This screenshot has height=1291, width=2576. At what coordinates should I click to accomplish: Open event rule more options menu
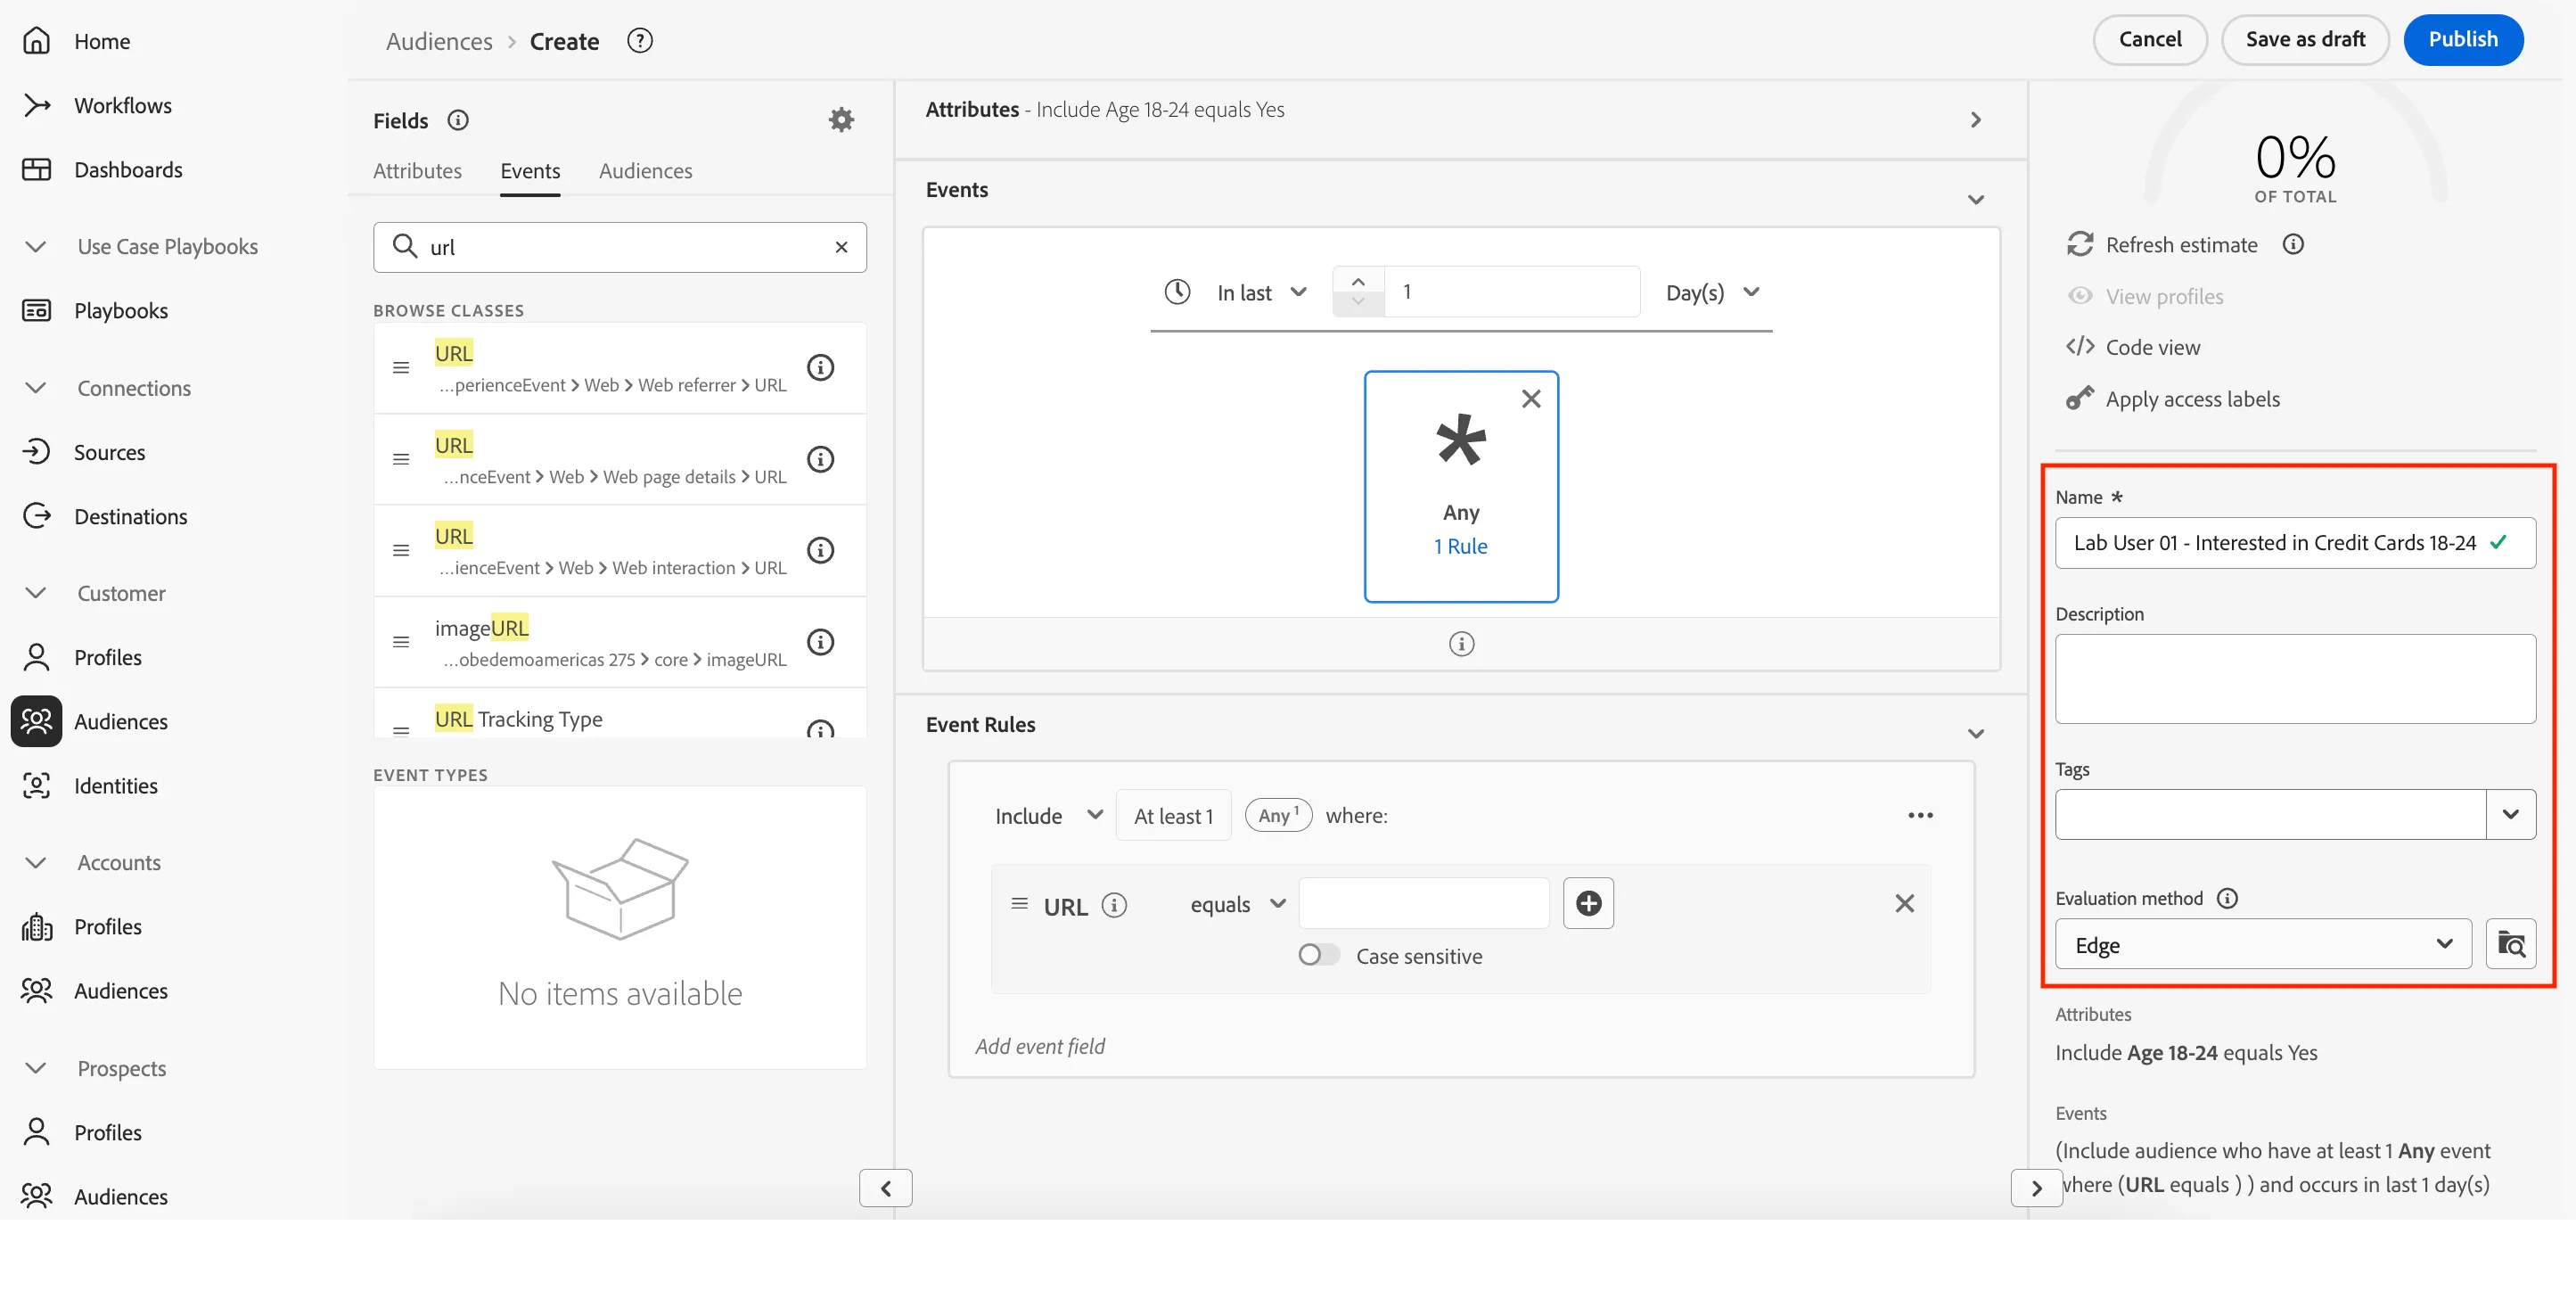point(1920,815)
